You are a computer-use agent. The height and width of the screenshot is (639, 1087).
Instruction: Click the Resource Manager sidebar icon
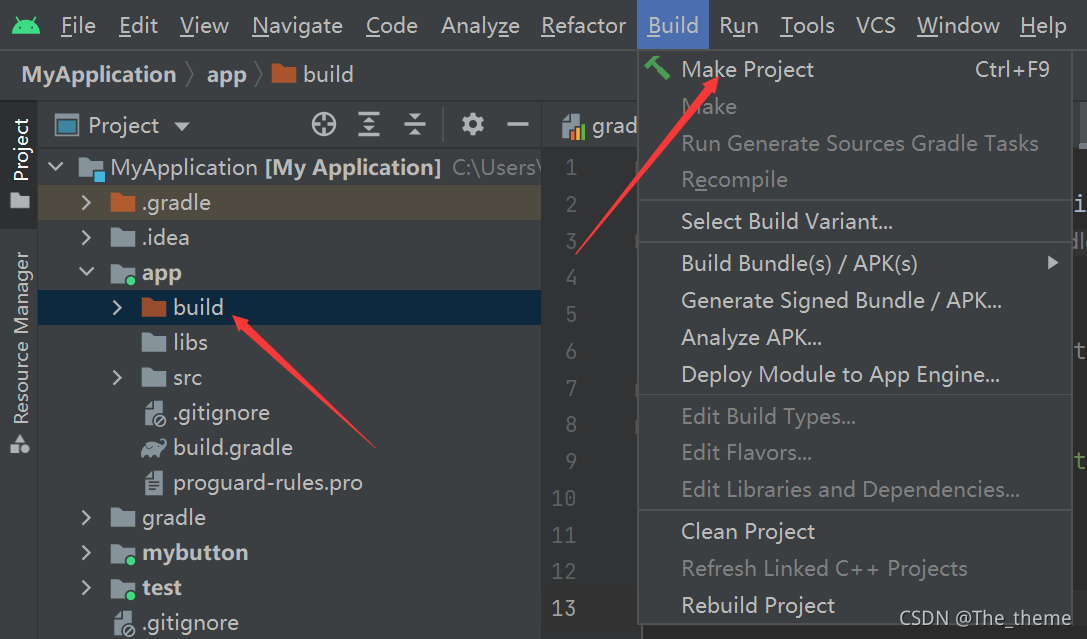tap(20, 444)
